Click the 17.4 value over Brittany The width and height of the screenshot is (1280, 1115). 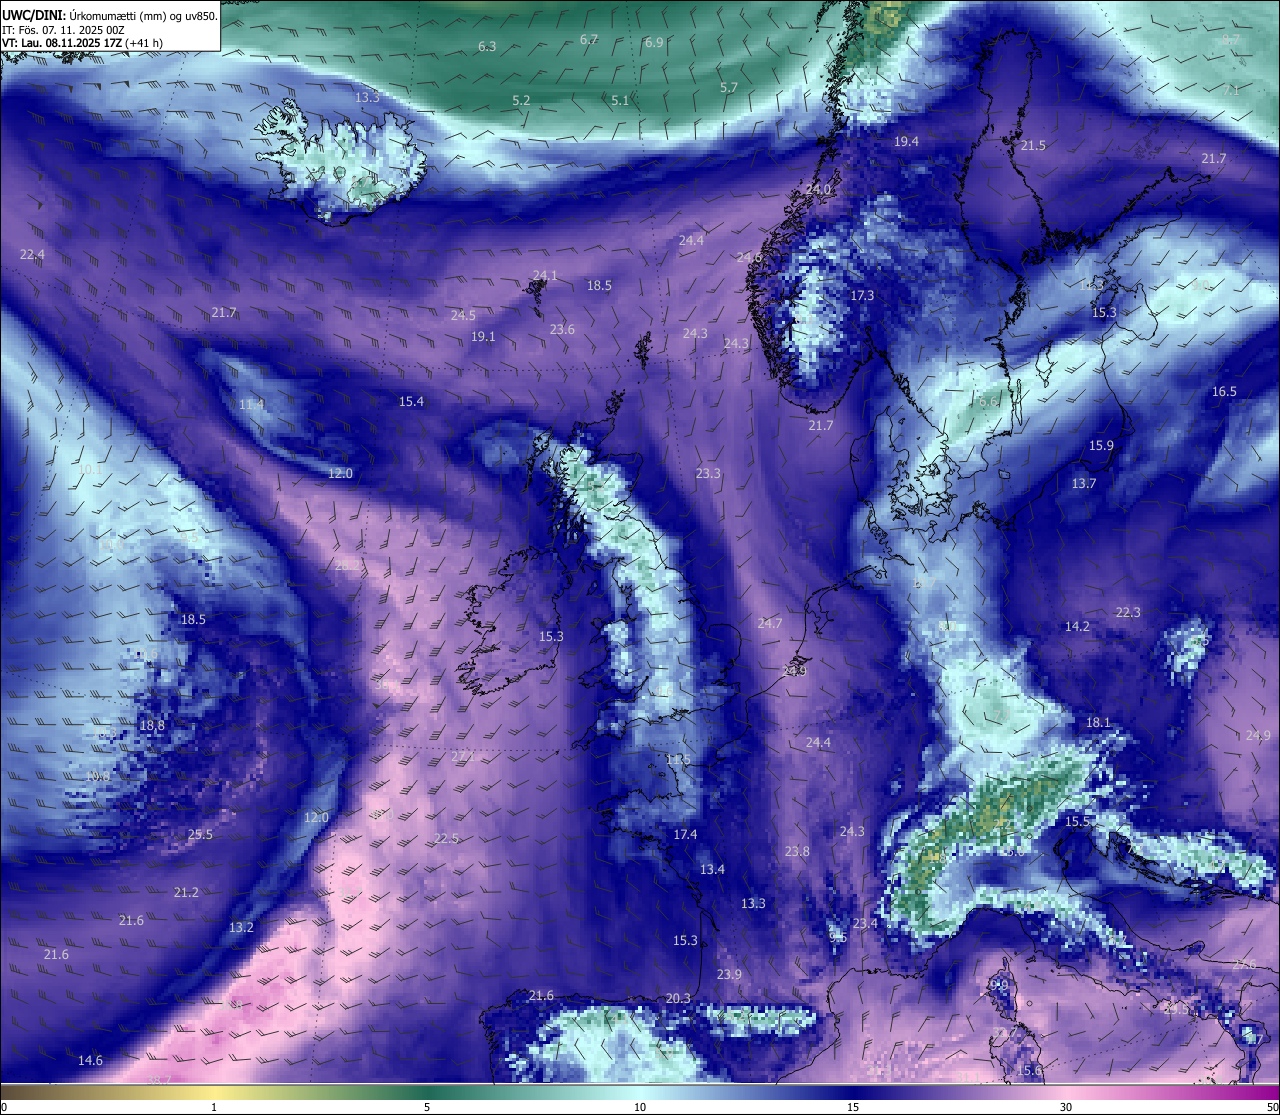(685, 835)
